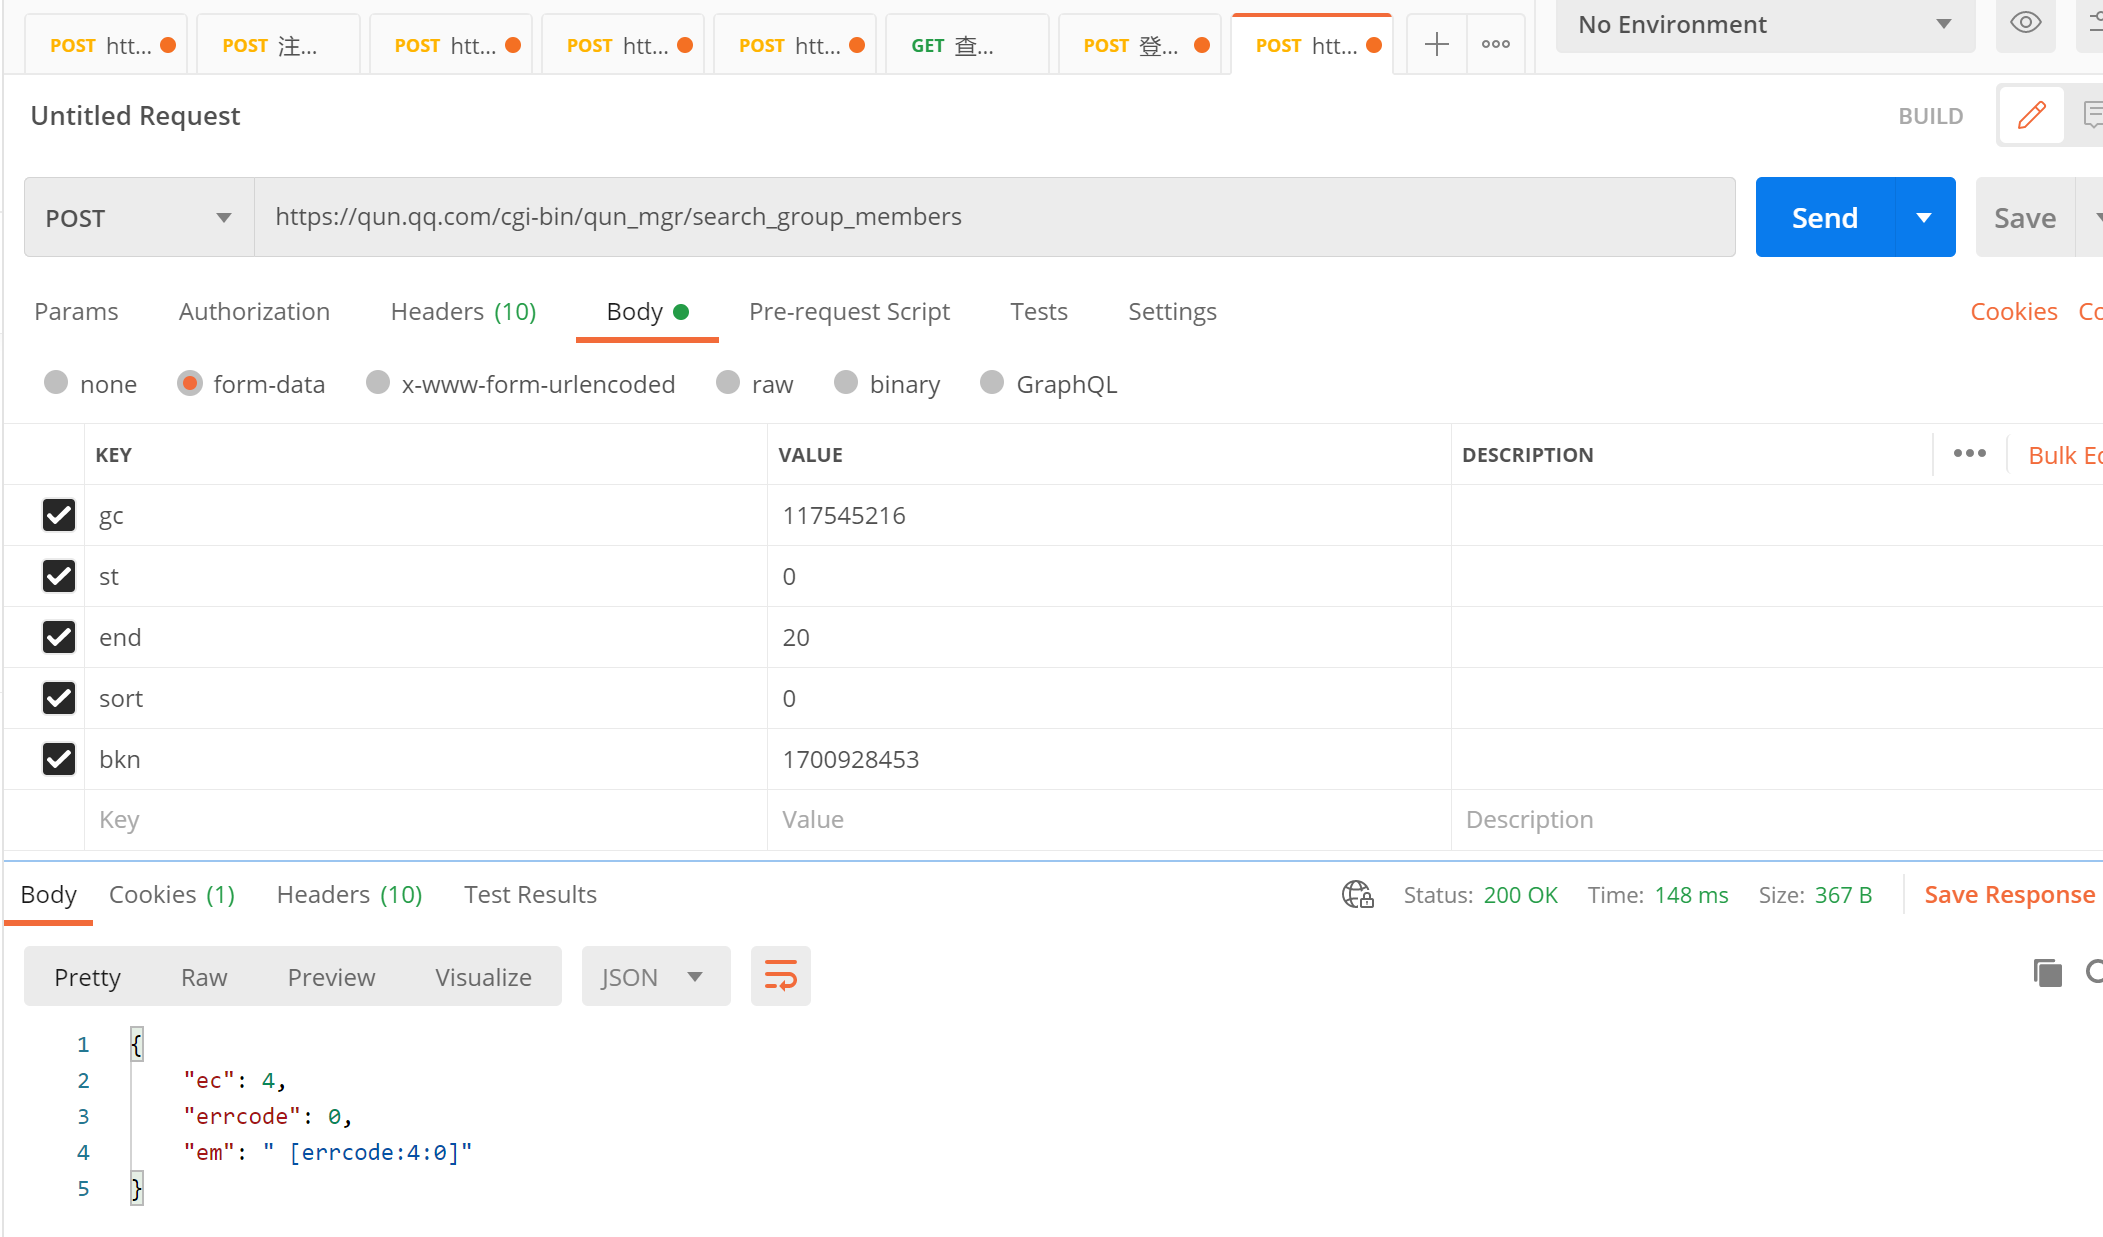Screen dimensions: 2103x1237
Task: Open the POST method dropdown
Action: pyautogui.click(x=138, y=218)
